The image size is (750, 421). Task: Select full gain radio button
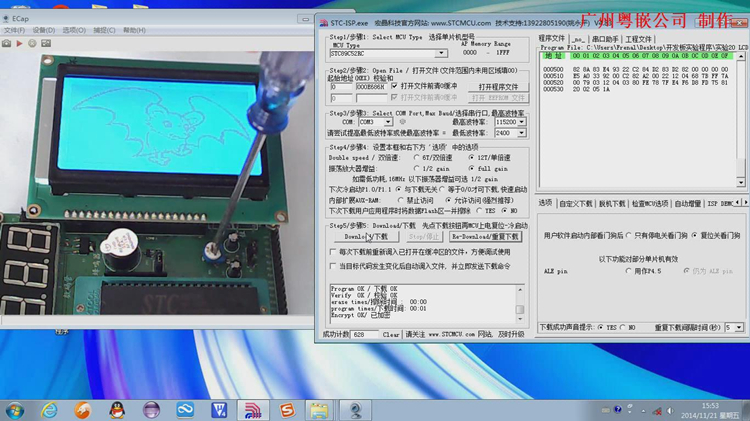[472, 168]
